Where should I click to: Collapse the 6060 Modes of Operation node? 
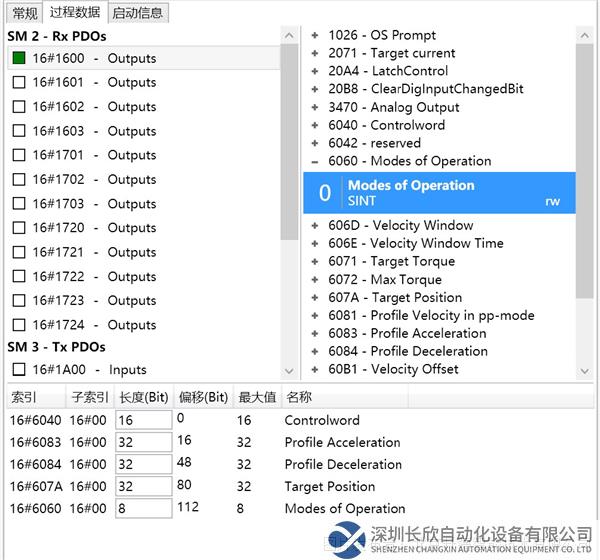pyautogui.click(x=315, y=161)
